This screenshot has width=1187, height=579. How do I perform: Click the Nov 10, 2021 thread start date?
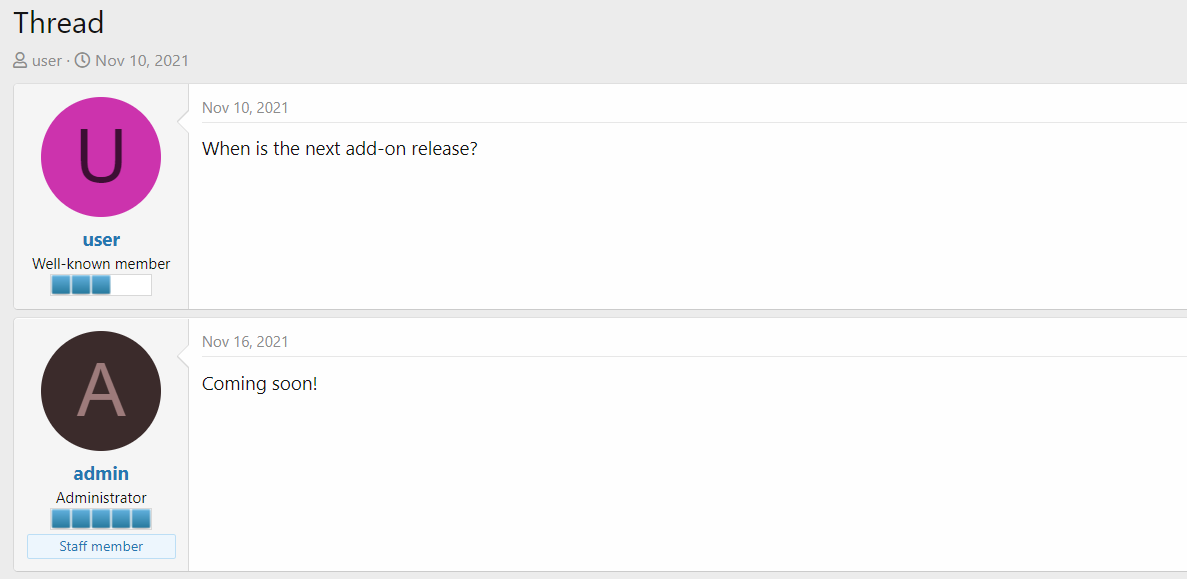tap(142, 61)
